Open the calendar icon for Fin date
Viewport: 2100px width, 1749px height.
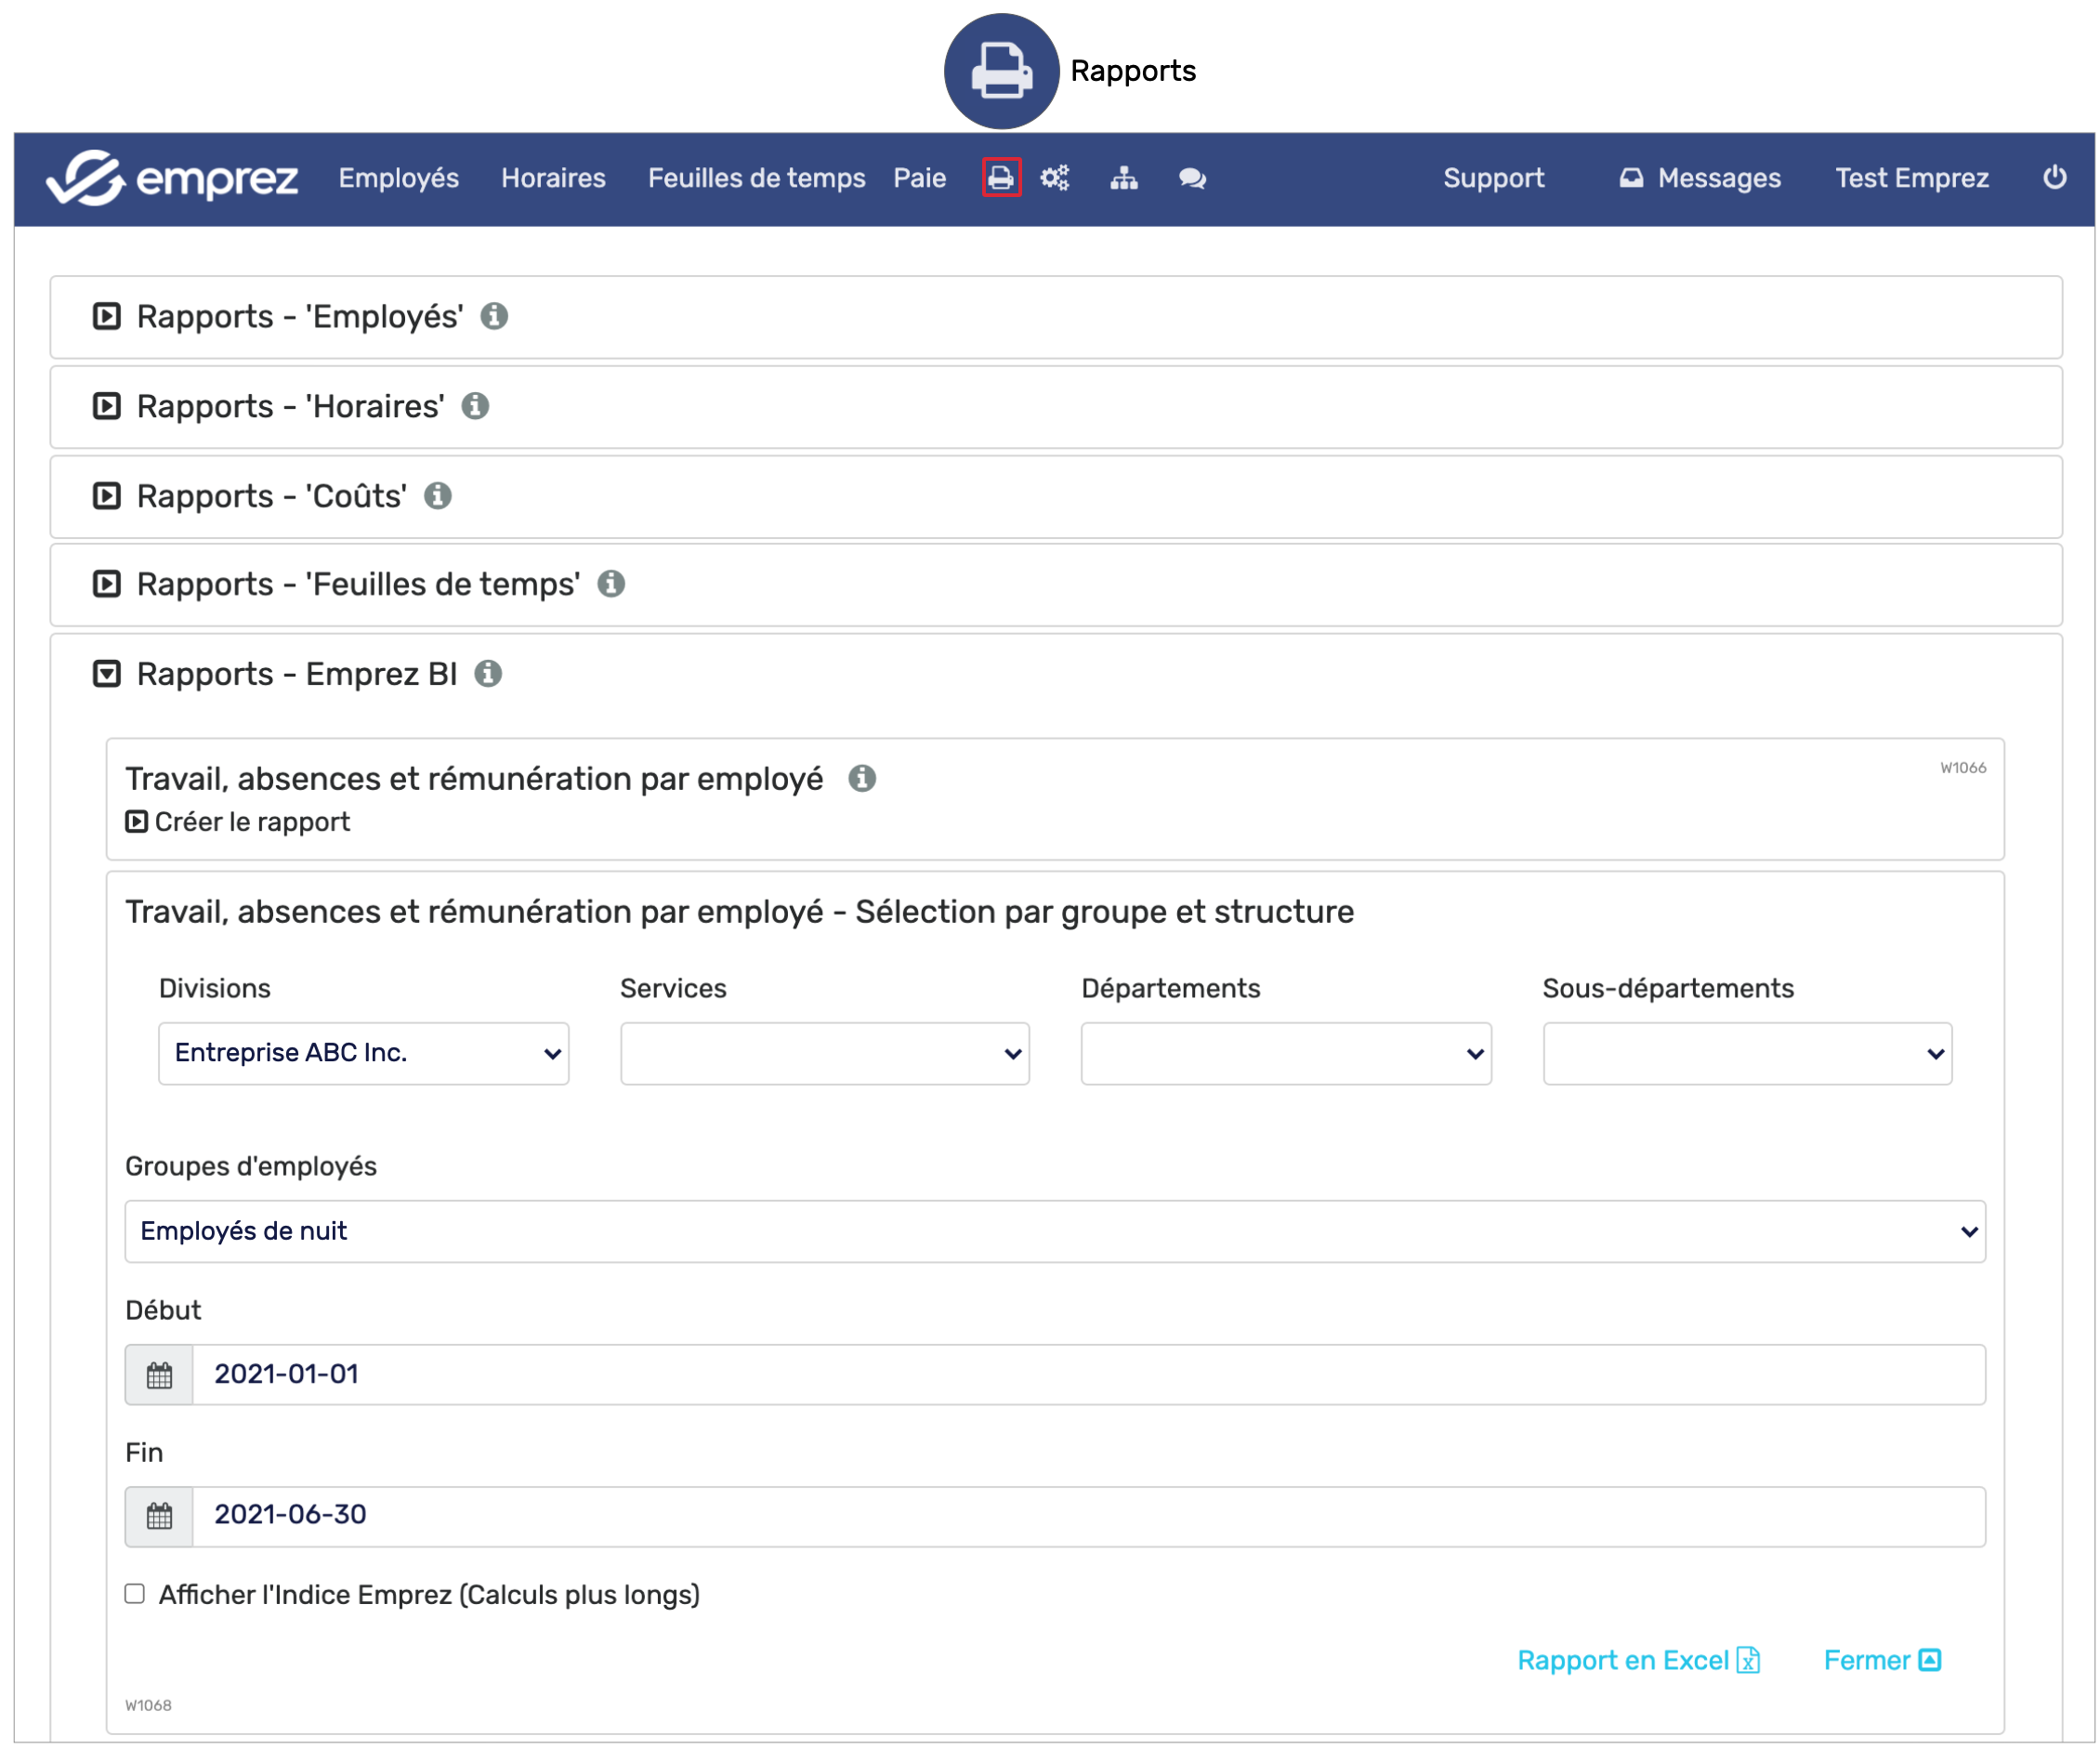[x=159, y=1516]
